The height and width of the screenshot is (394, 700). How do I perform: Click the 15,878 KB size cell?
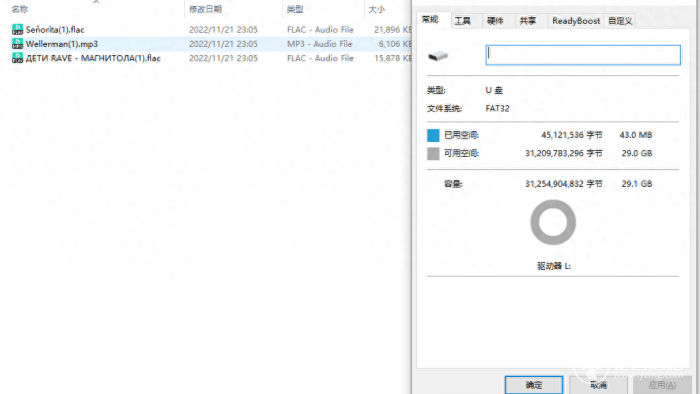393,58
